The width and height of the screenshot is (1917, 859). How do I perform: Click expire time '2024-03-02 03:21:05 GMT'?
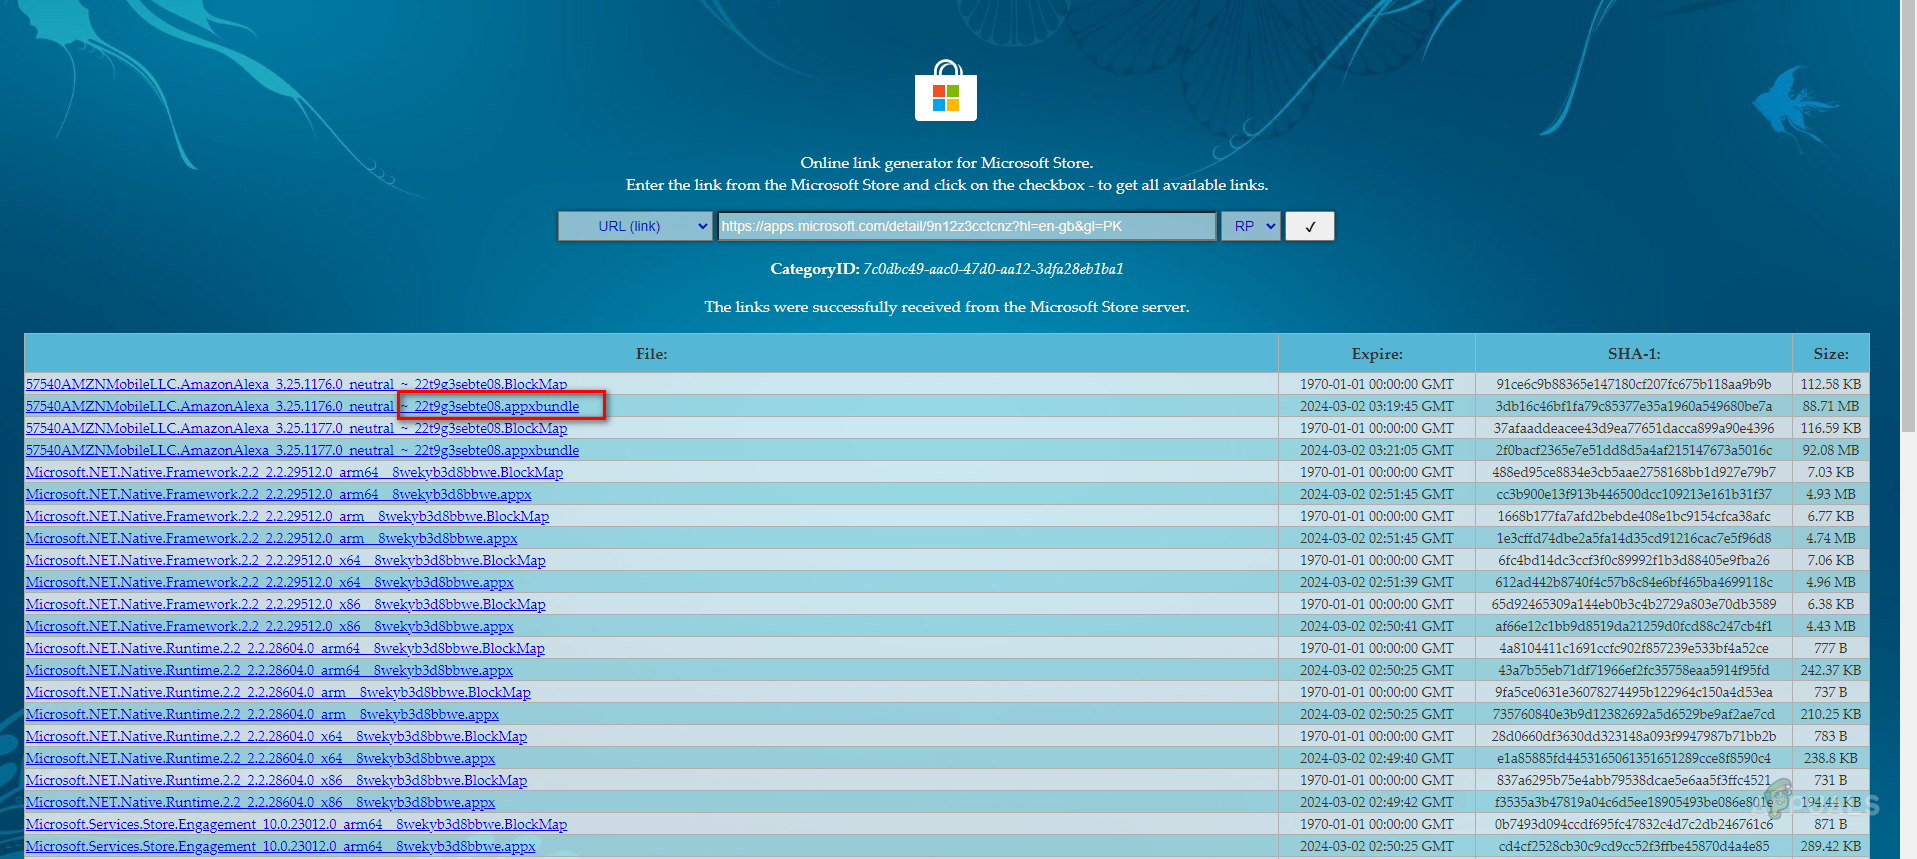[x=1377, y=450]
